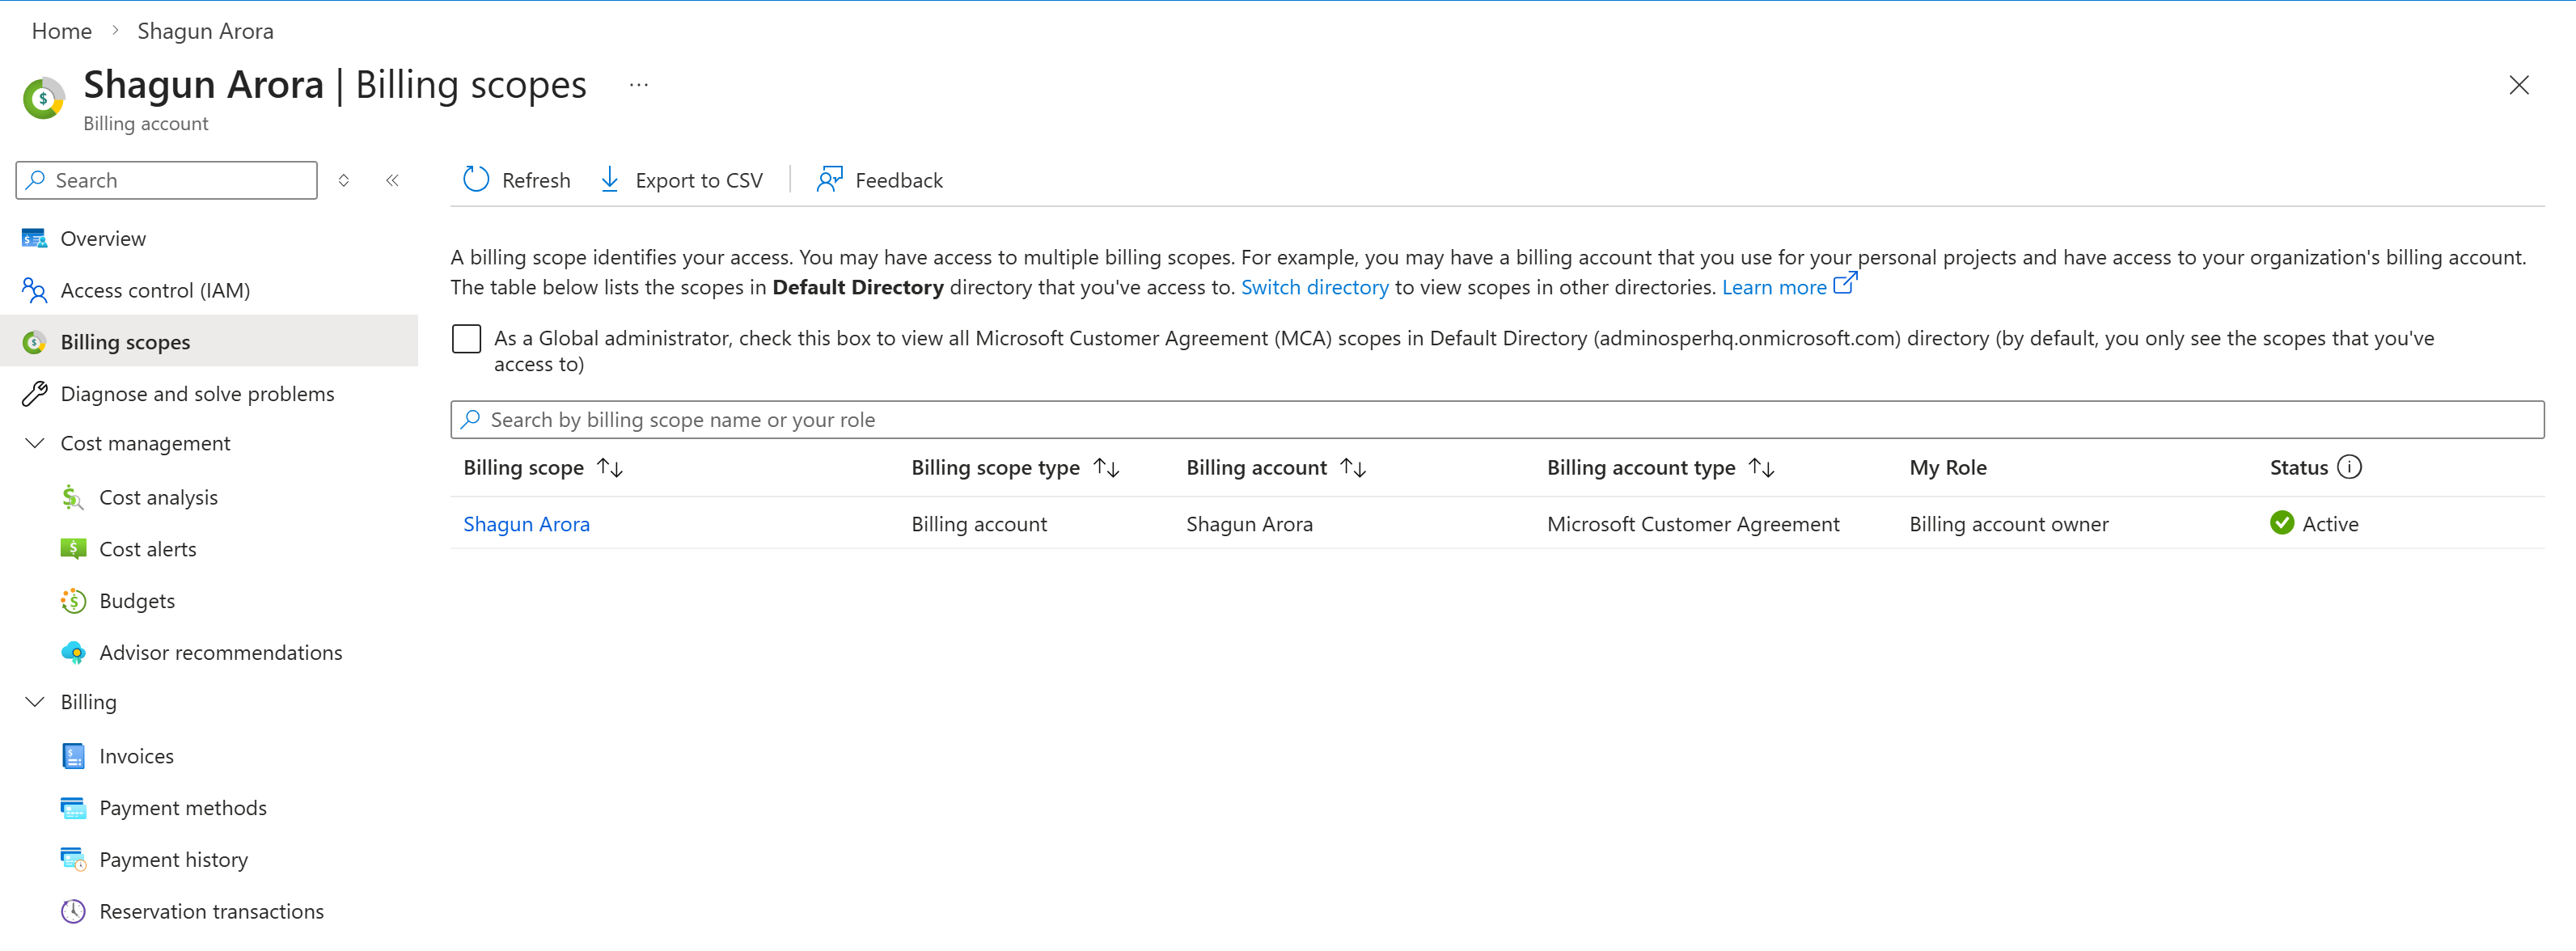Screen dimensions: 2576x951
Task: Click the Payment history icon
Action: pos(73,860)
